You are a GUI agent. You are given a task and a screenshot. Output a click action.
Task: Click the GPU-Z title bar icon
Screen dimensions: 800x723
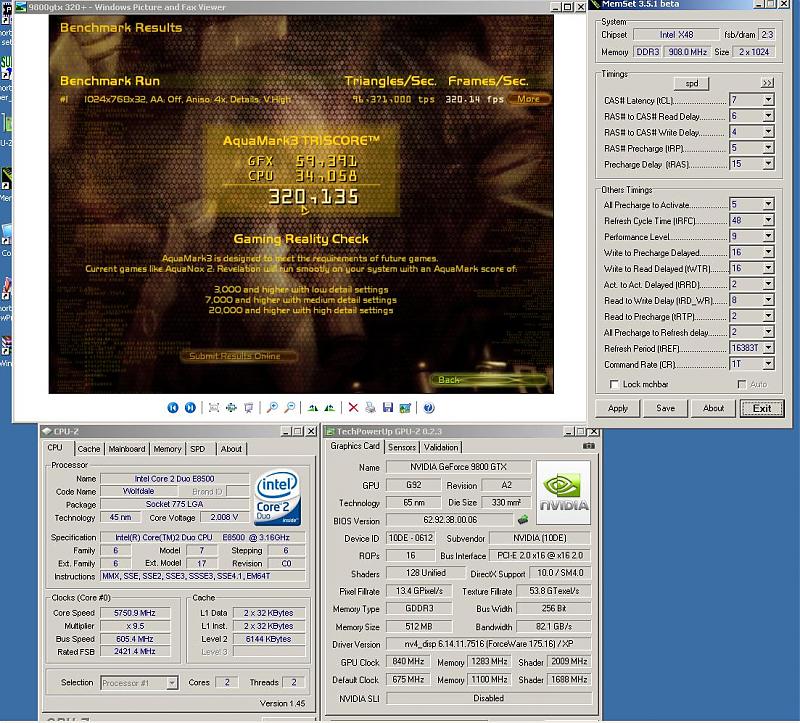tap(330, 432)
